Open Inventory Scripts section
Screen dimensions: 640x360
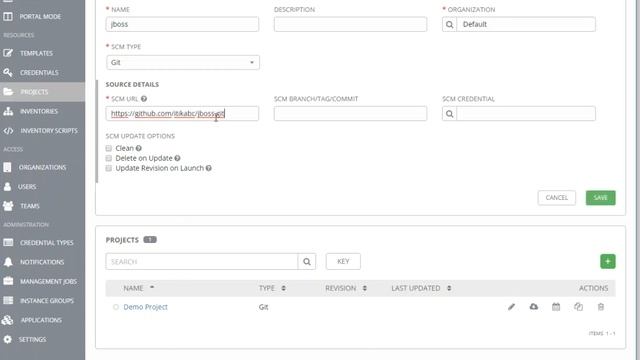49,131
